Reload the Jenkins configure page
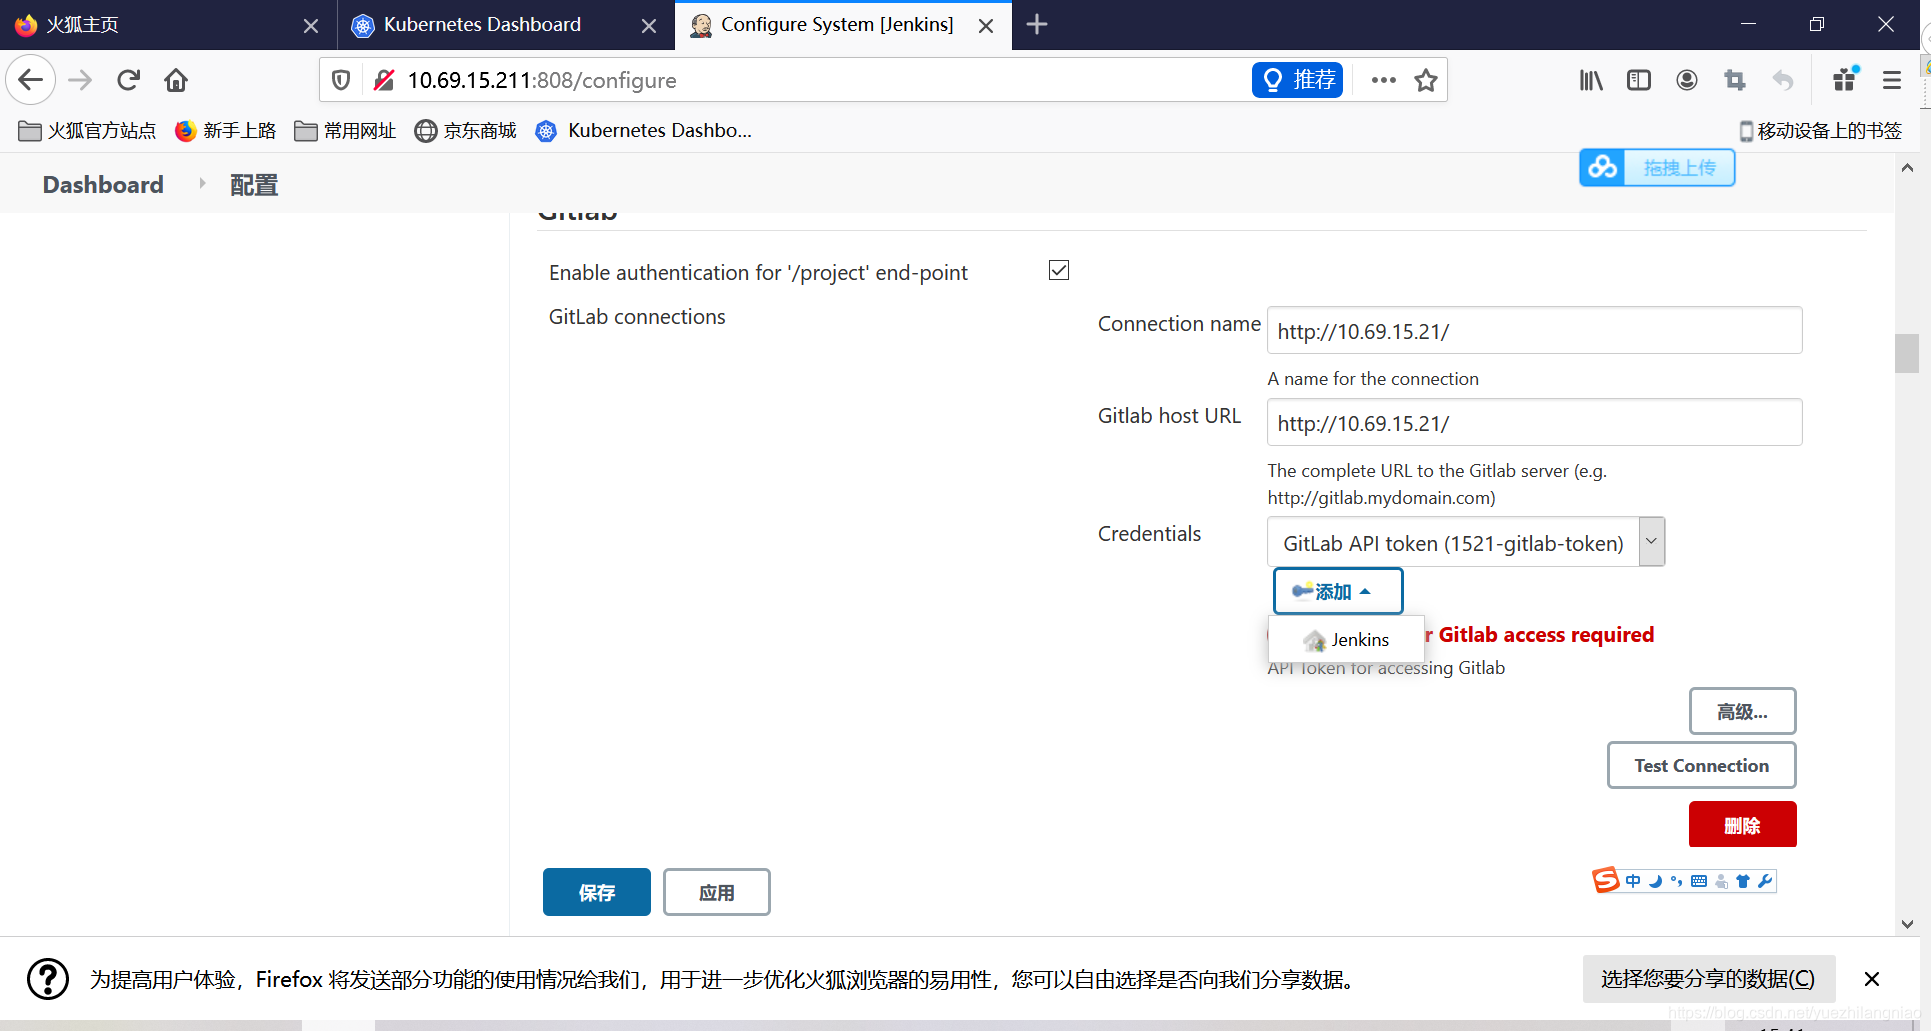The image size is (1931, 1031). [x=128, y=80]
